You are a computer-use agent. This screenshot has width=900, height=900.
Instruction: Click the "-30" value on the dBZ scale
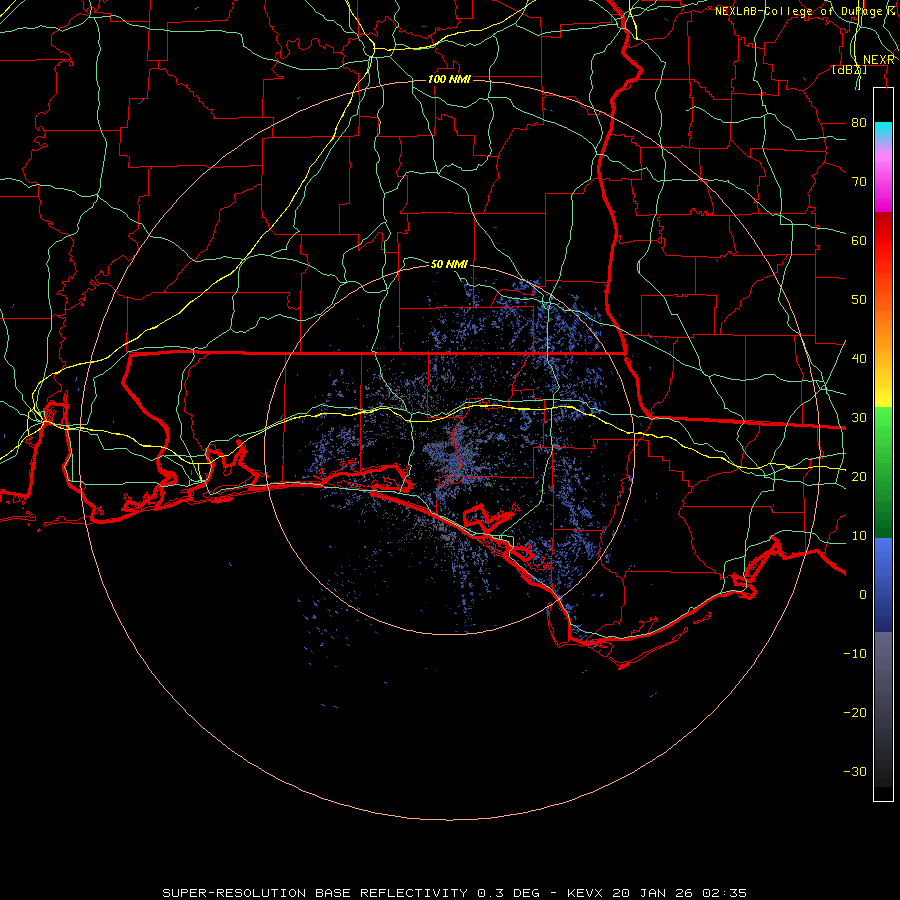(x=855, y=771)
